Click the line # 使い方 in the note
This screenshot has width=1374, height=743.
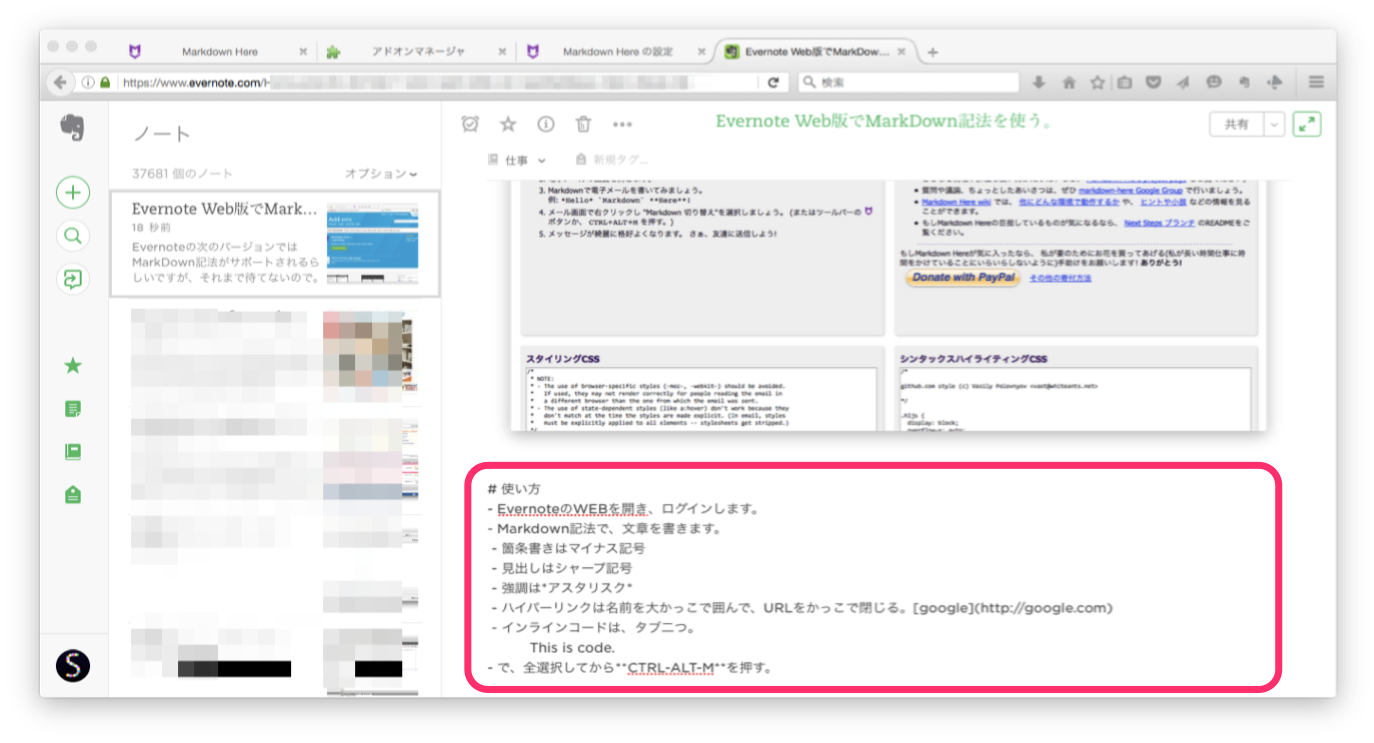[513, 489]
